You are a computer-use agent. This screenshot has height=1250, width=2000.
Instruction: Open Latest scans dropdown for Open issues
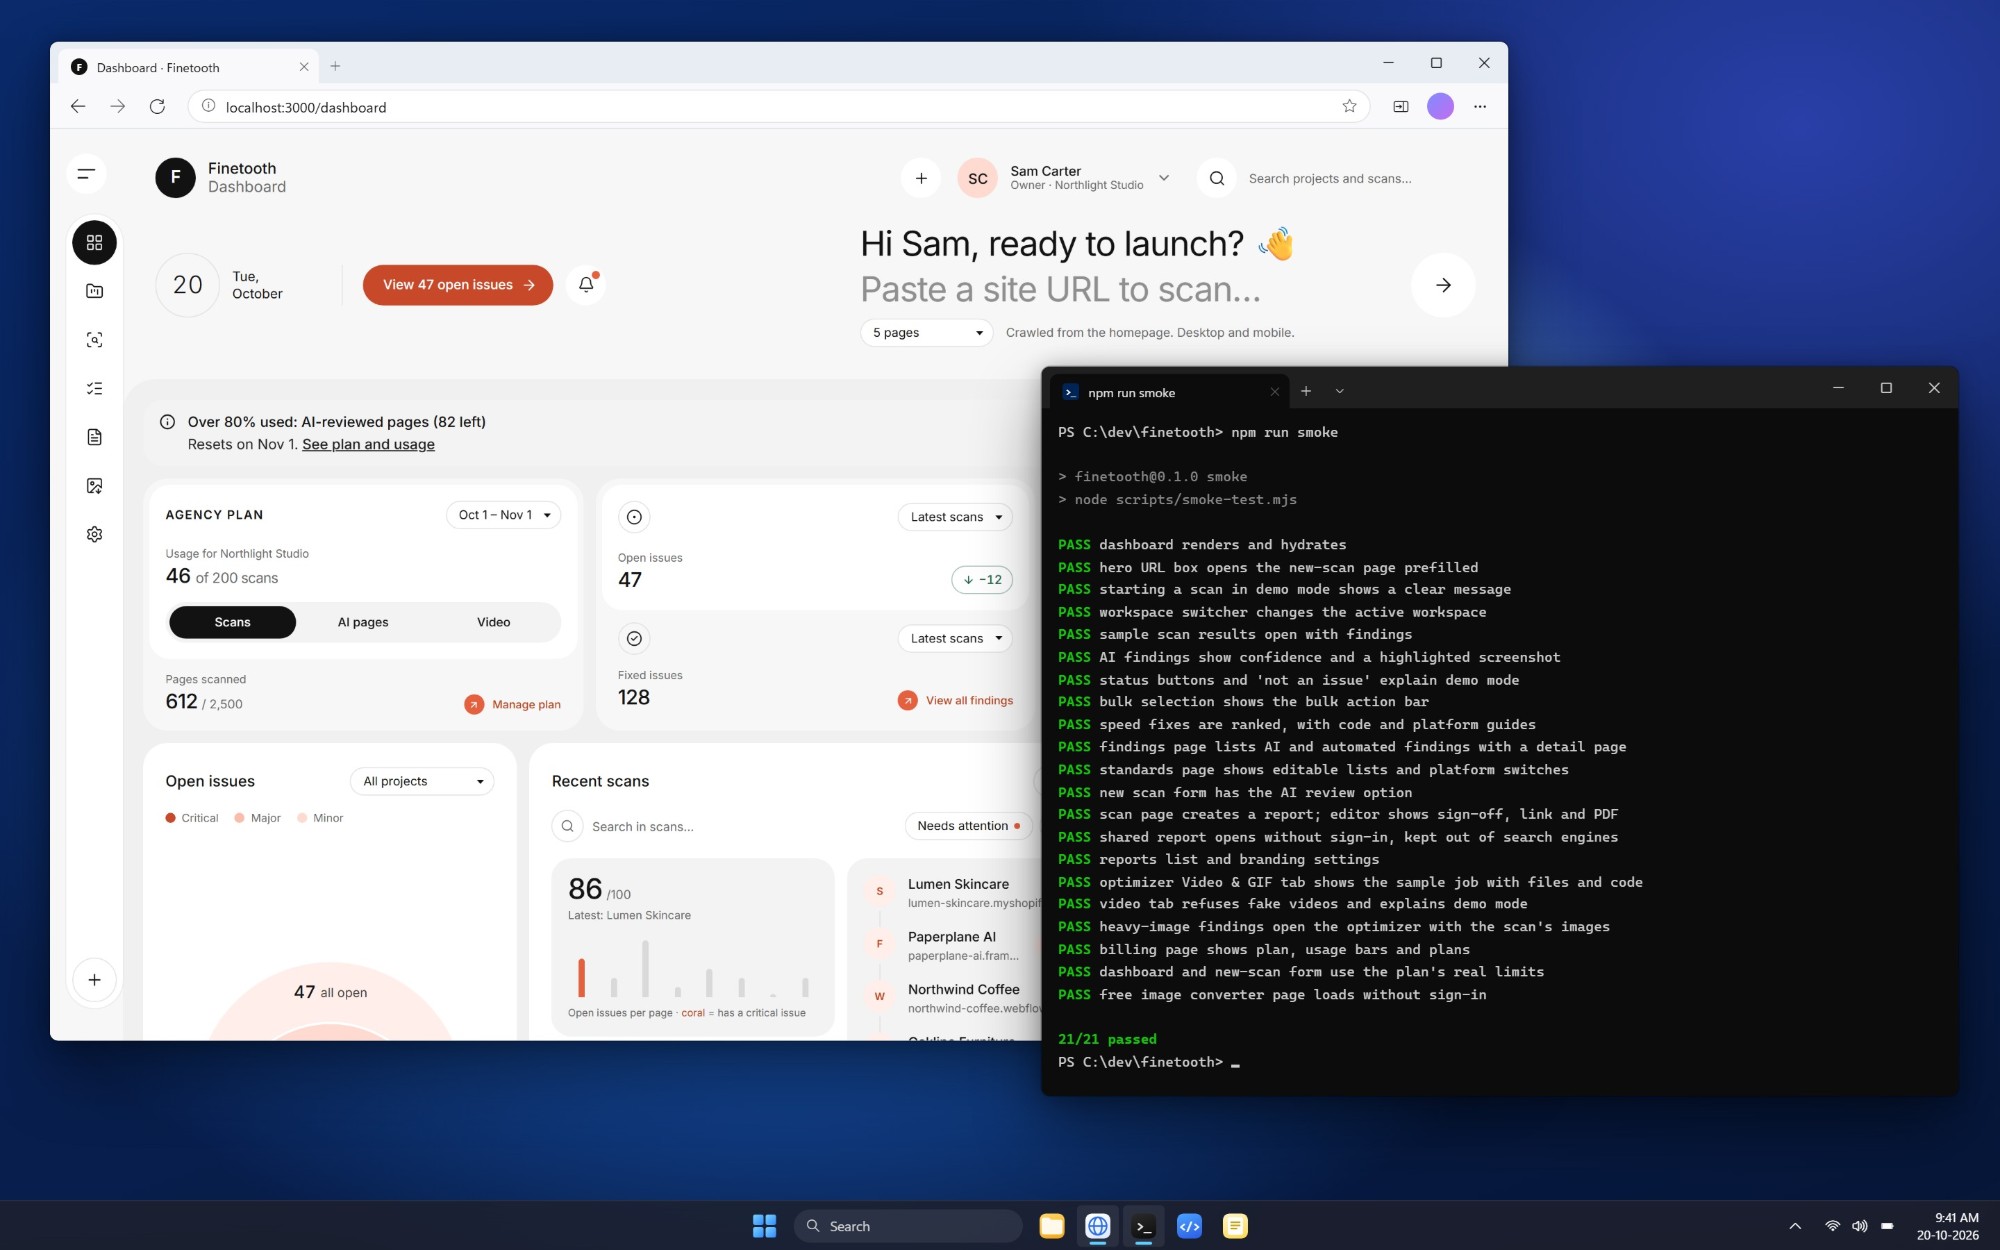click(956, 517)
